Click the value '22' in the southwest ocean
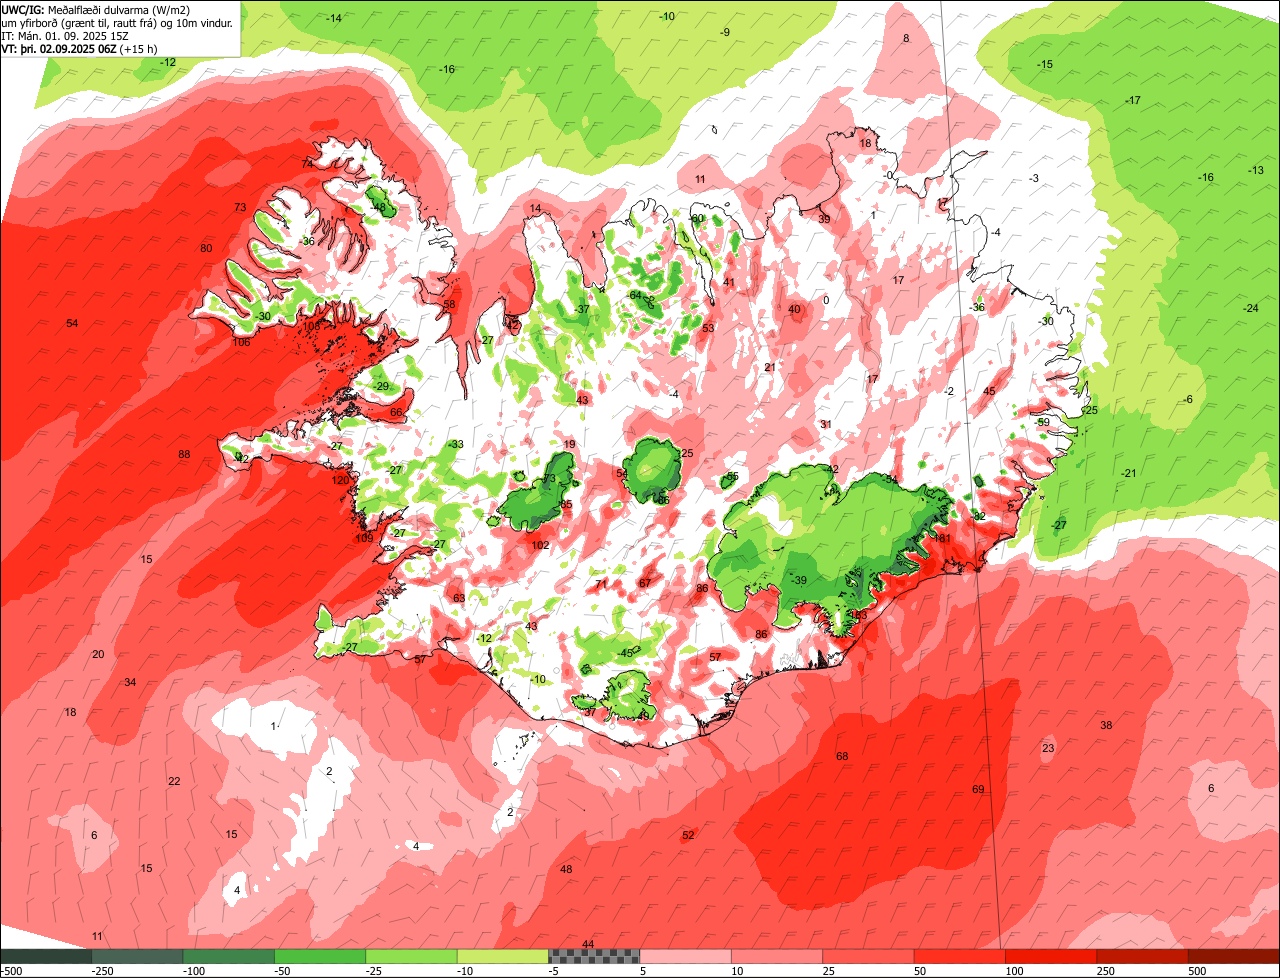The height and width of the screenshot is (978, 1280). (x=174, y=781)
